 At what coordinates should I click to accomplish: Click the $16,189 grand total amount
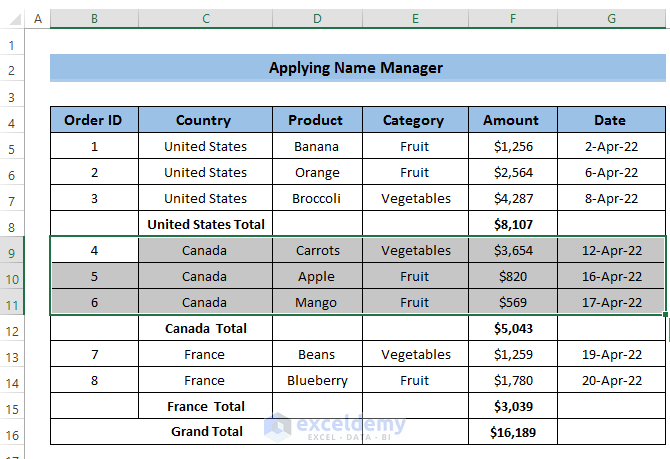pos(512,432)
